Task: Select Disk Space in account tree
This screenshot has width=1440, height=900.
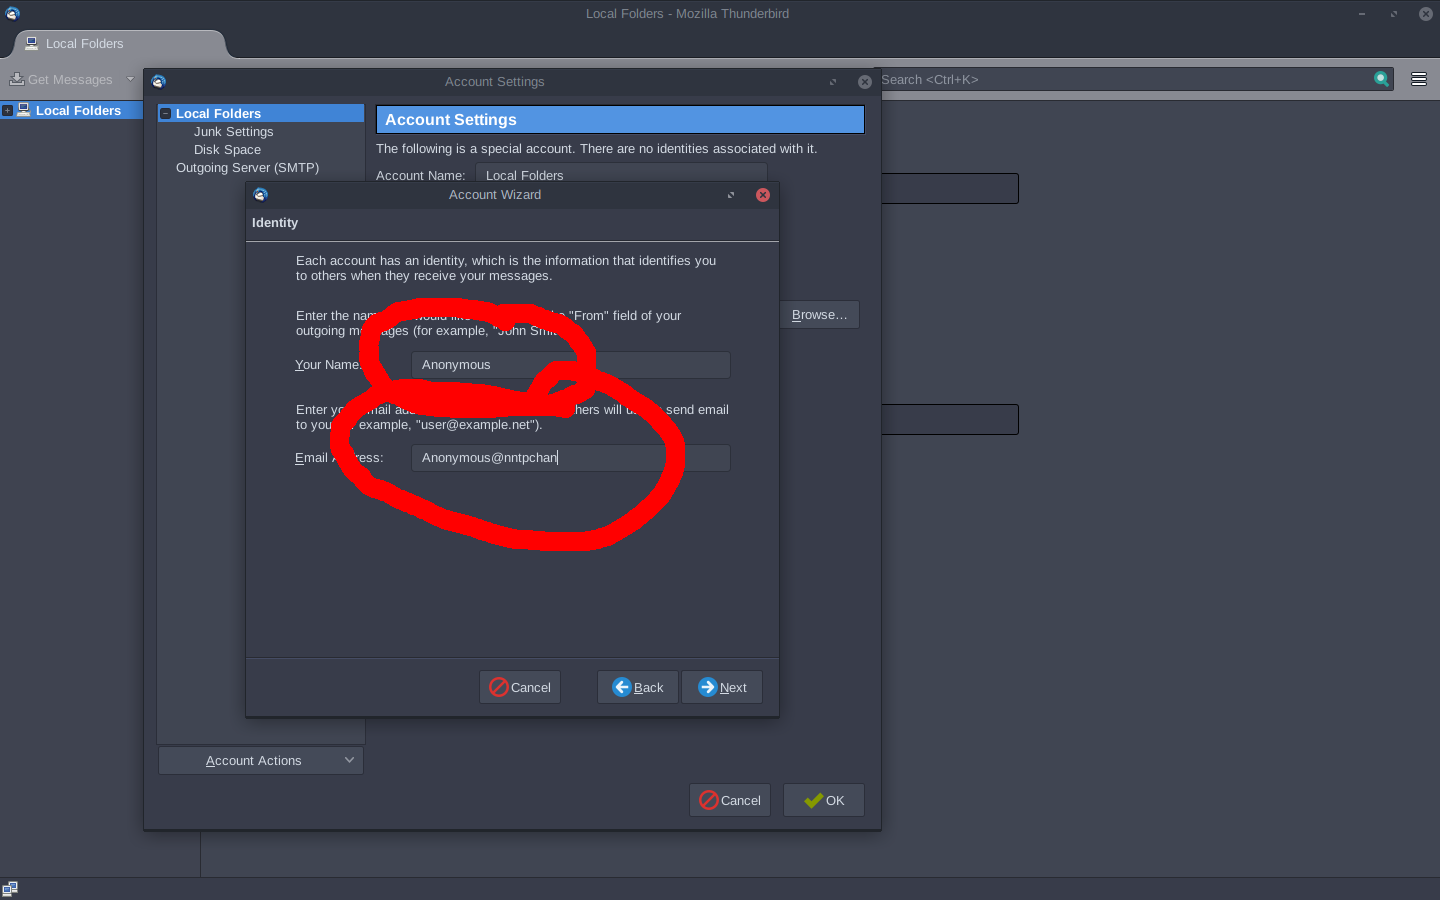Action: tap(227, 150)
